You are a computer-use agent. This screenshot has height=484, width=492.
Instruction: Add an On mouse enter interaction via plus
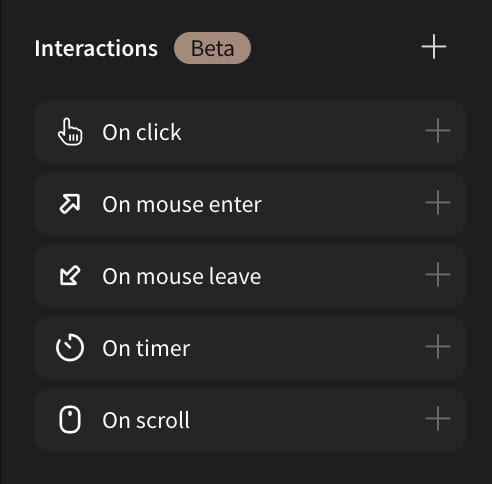coord(438,203)
